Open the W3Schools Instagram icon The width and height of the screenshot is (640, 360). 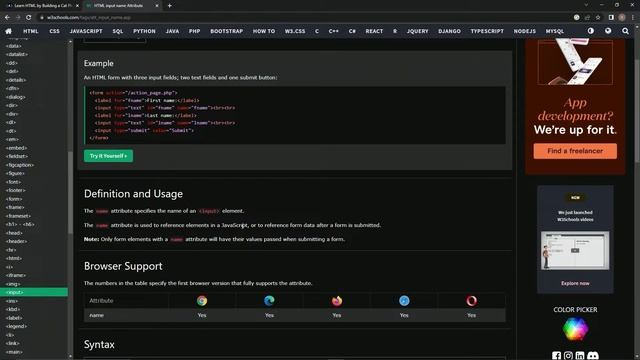point(568,356)
